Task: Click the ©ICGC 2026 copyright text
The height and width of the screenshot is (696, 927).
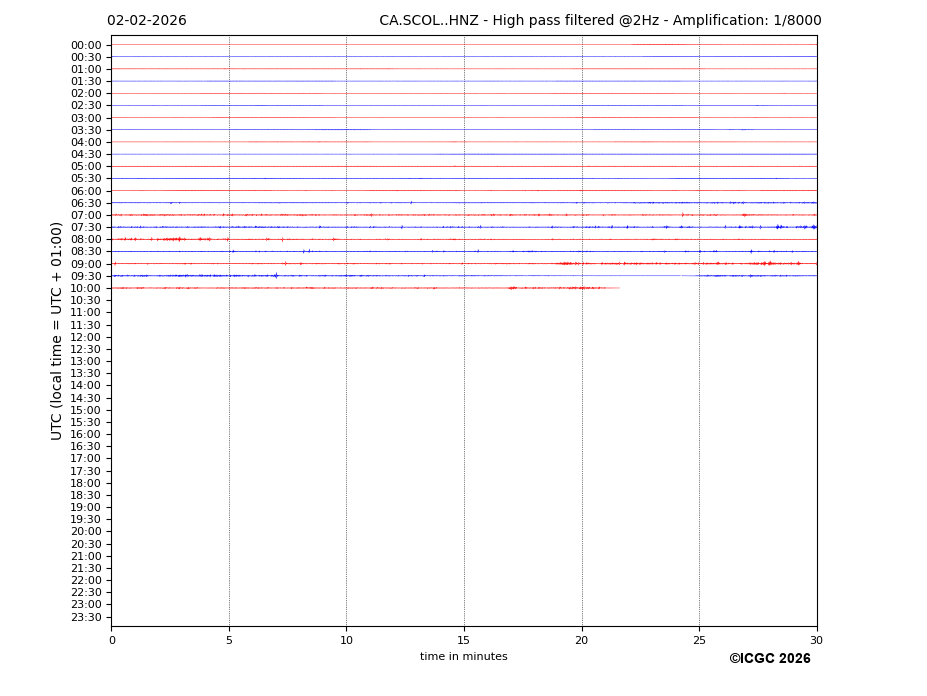Action: point(769,659)
